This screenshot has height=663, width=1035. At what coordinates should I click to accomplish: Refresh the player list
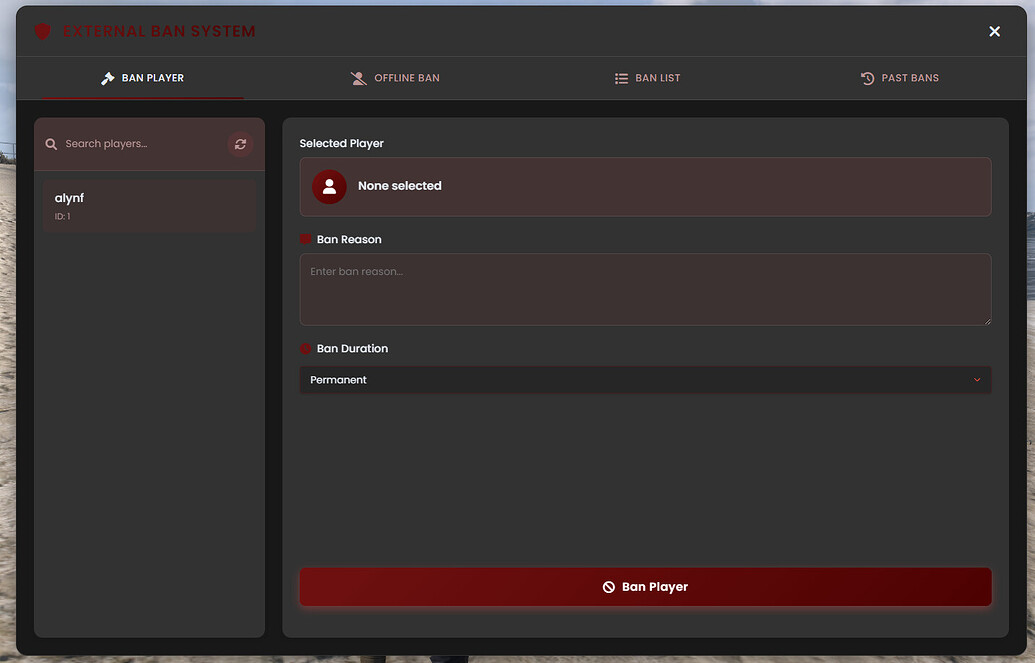(240, 143)
